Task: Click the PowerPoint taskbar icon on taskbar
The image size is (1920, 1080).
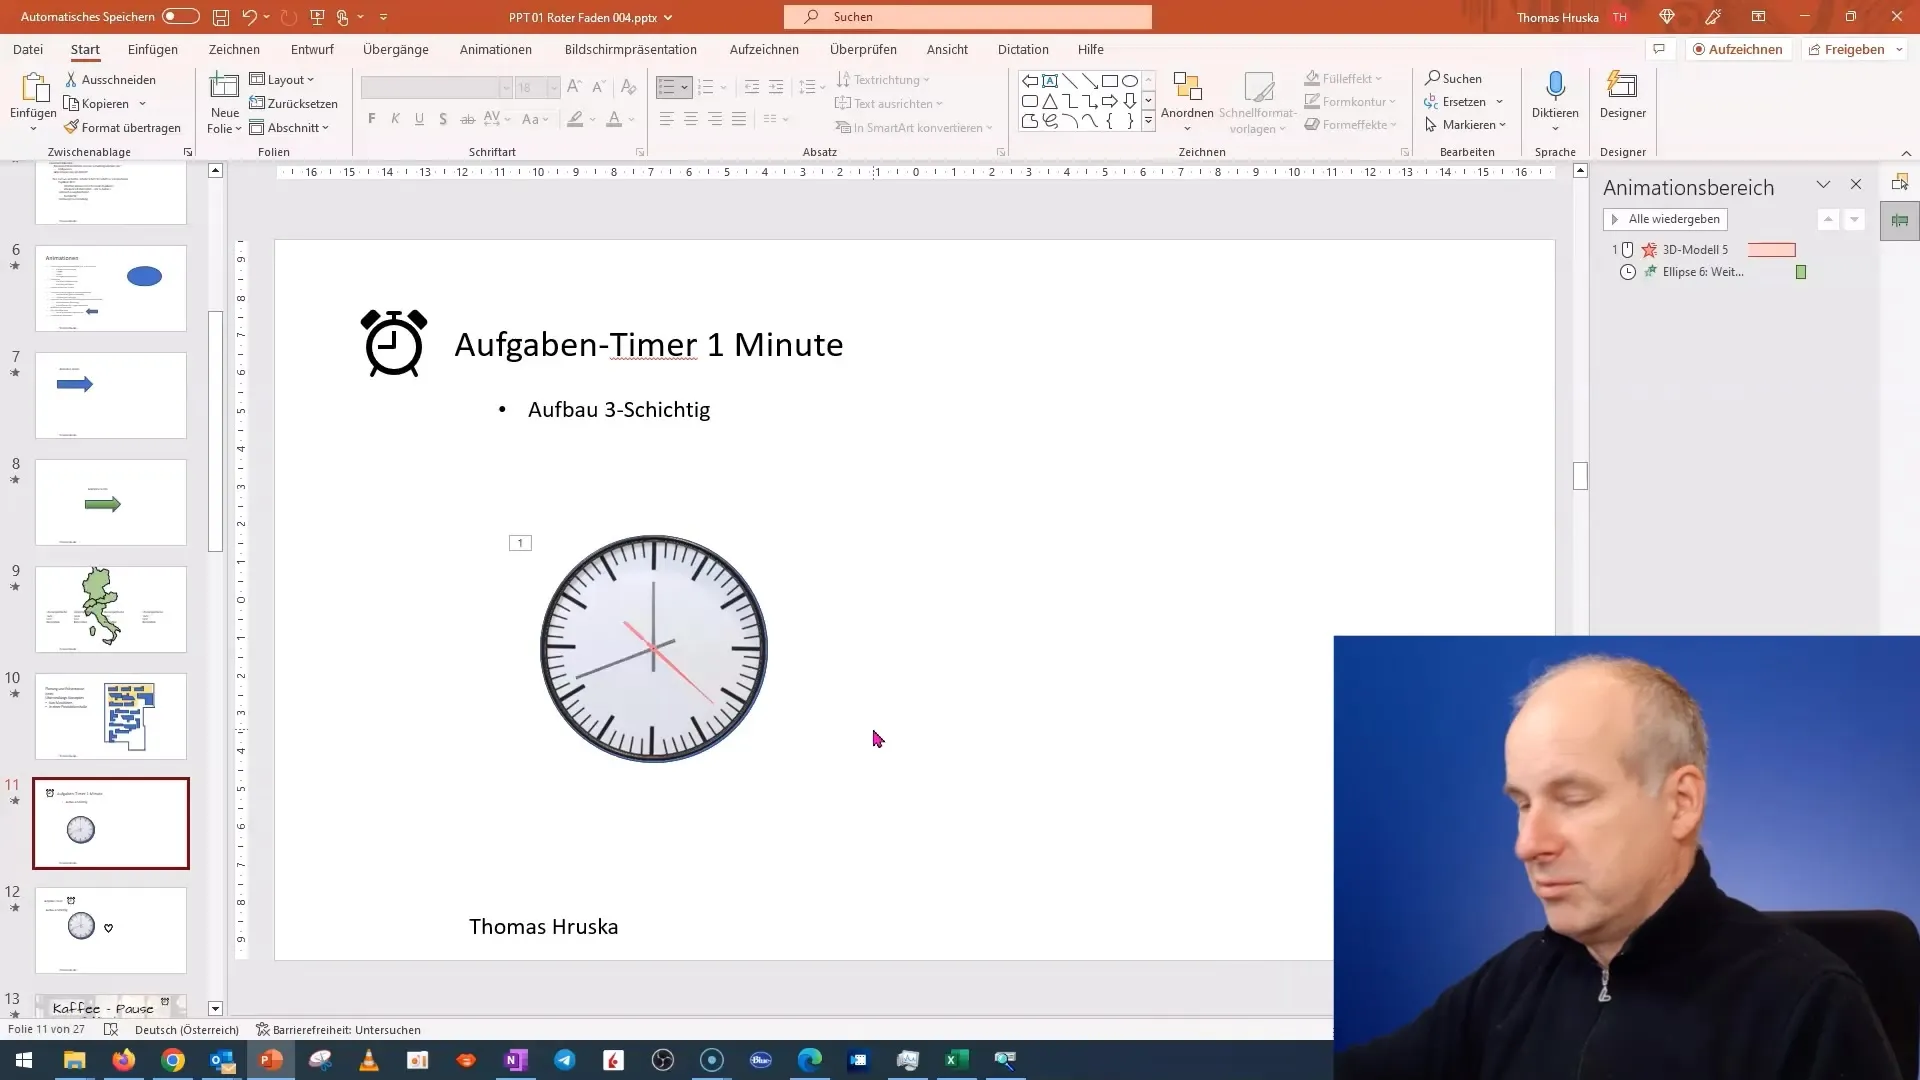Action: tap(272, 1059)
